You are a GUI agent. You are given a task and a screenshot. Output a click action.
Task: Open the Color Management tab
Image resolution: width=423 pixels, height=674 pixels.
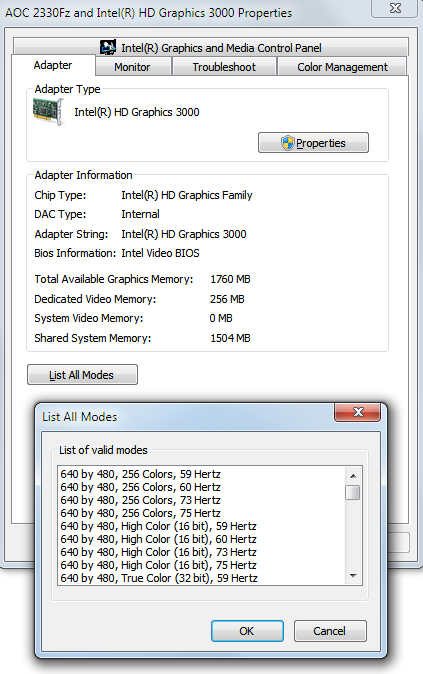click(342, 67)
